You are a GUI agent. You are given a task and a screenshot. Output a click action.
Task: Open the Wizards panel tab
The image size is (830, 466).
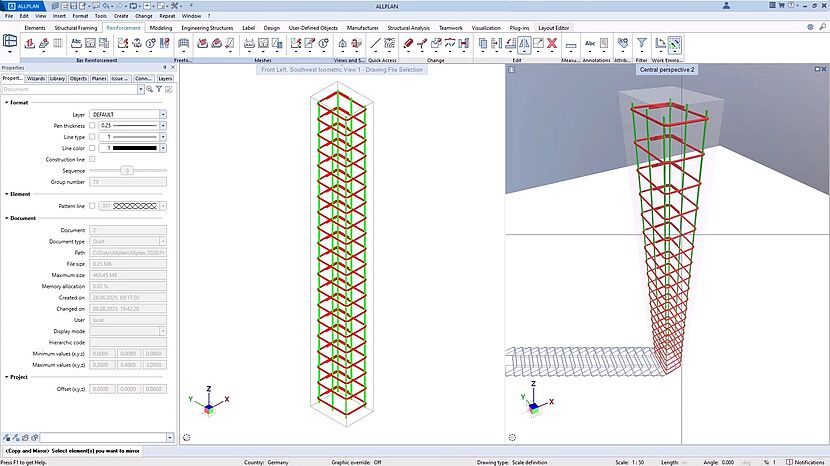pyautogui.click(x=36, y=77)
